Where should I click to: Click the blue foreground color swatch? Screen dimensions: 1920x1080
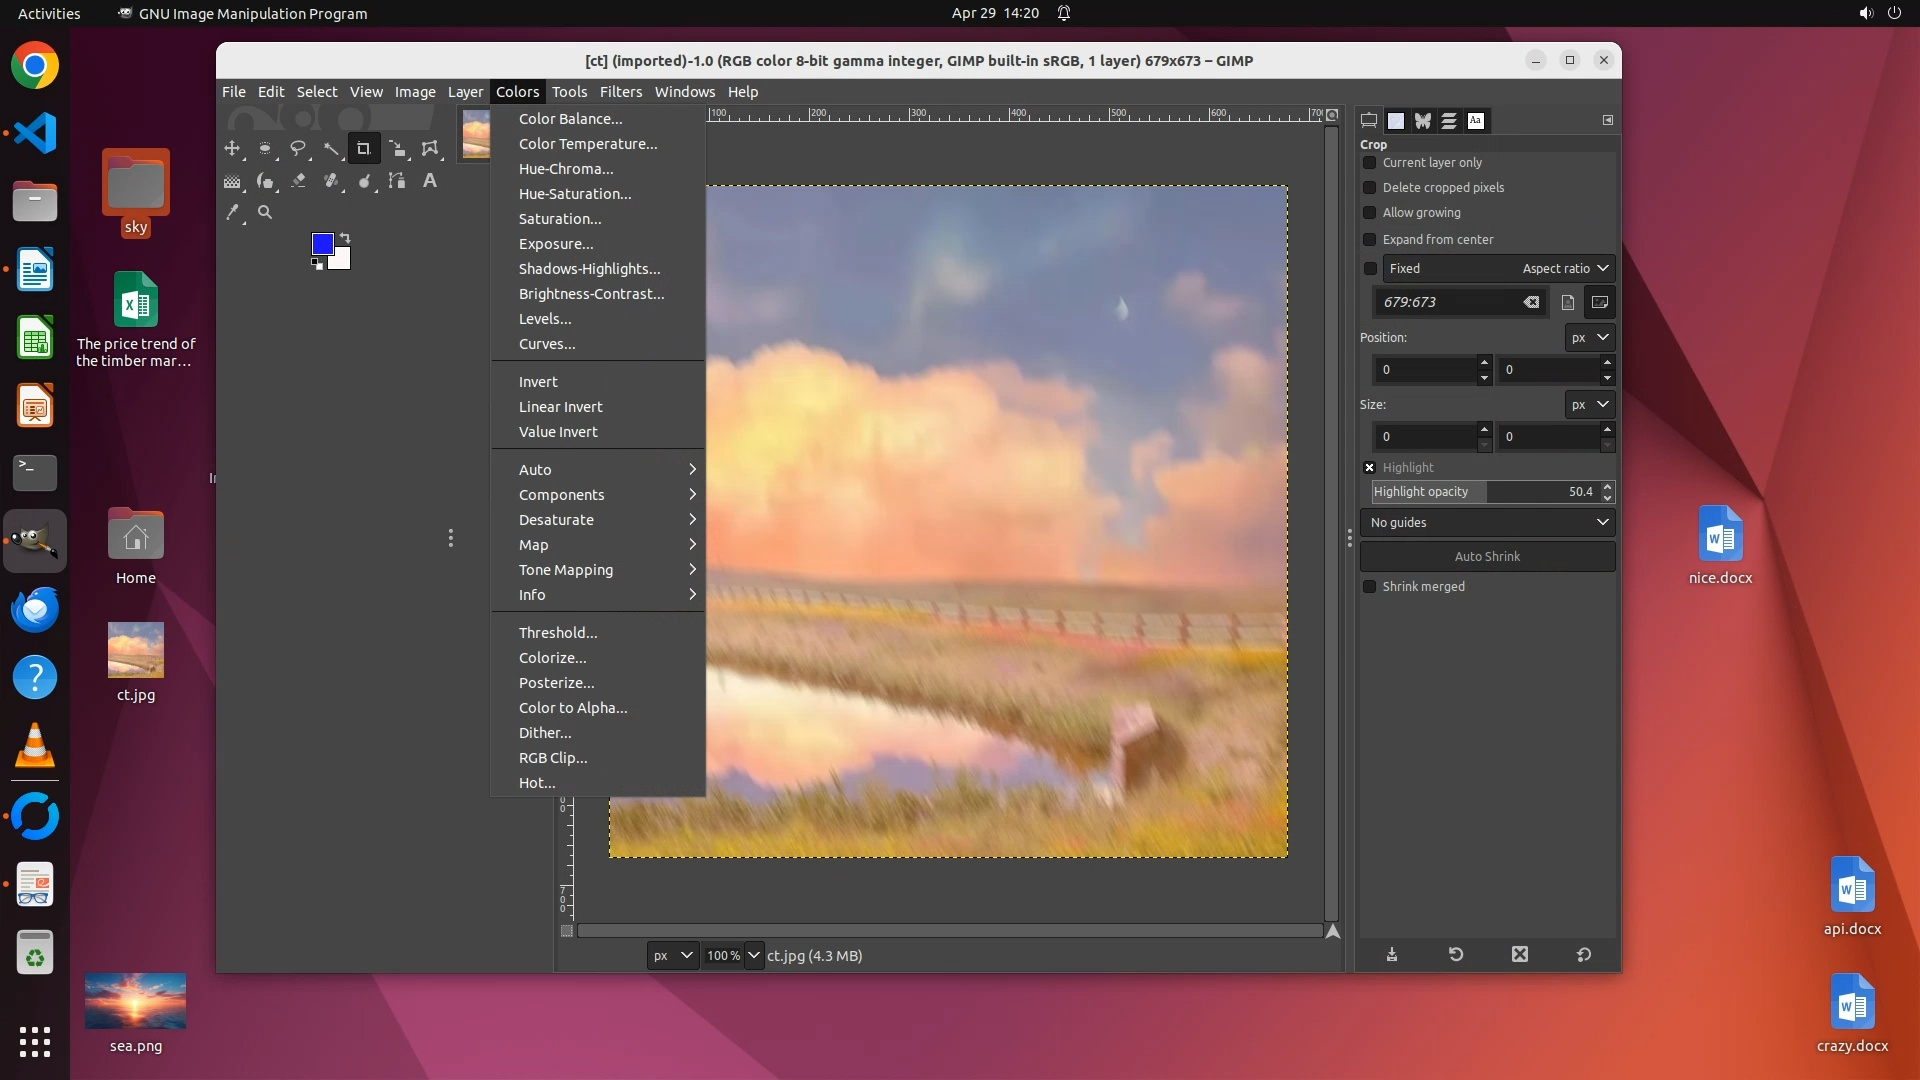point(322,244)
